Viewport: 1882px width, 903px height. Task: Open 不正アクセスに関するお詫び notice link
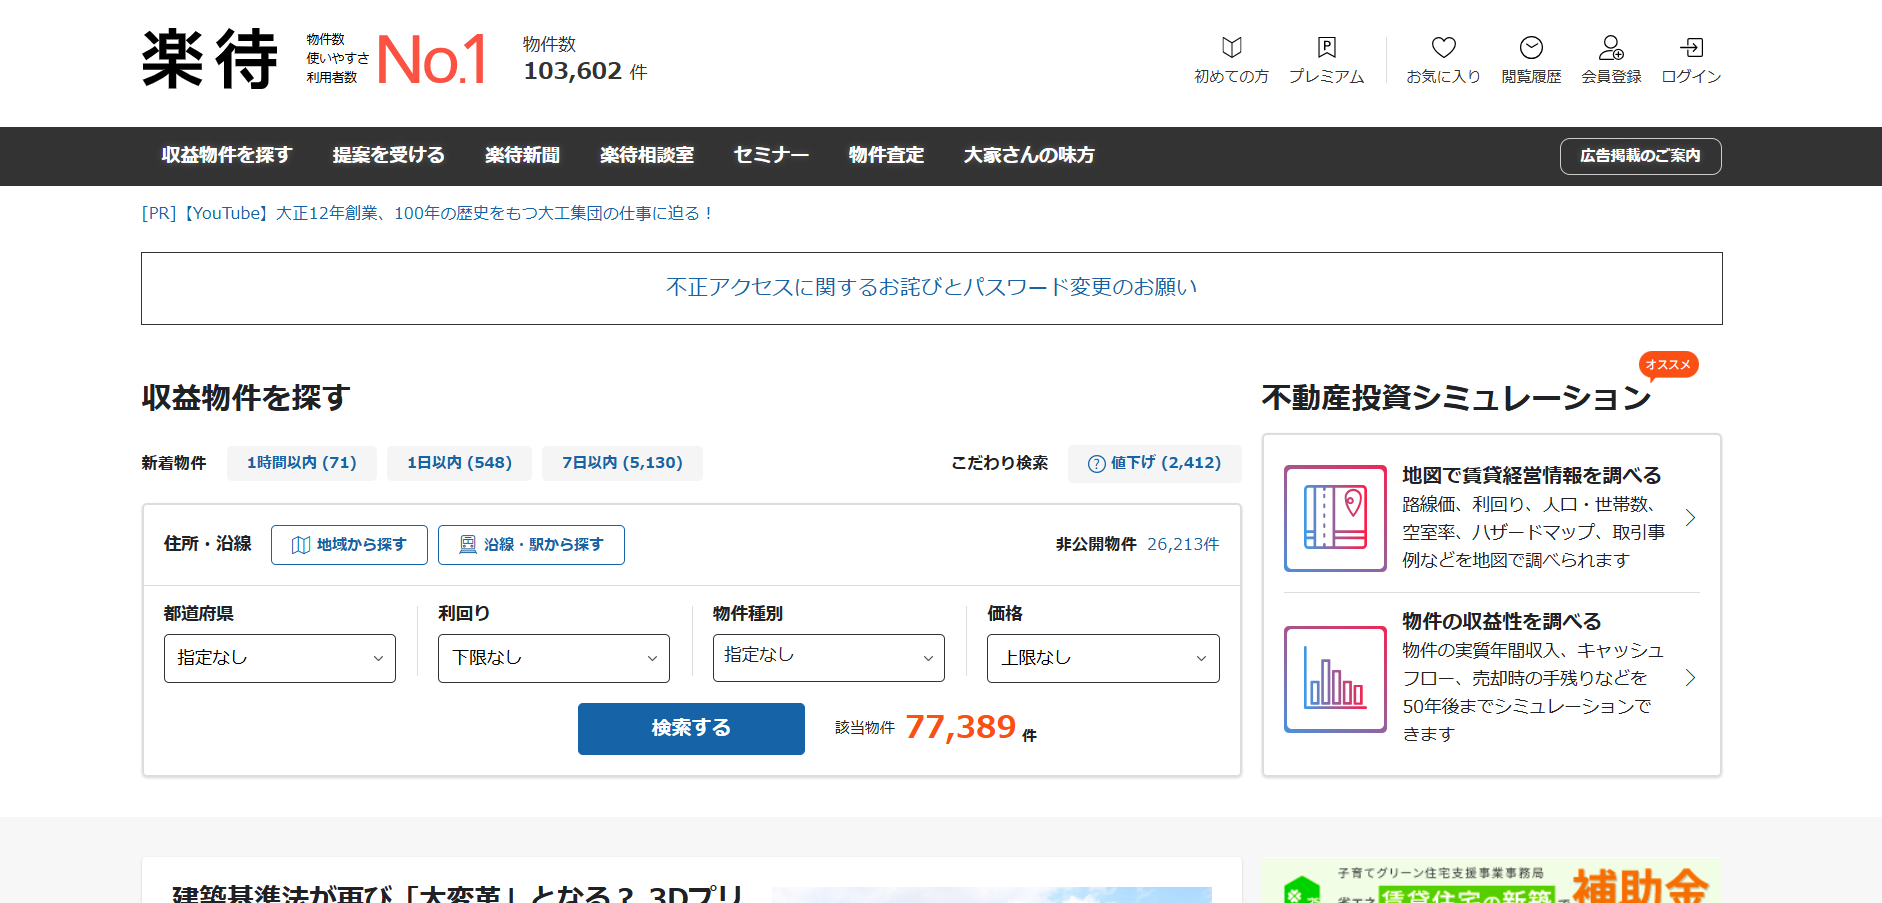932,288
